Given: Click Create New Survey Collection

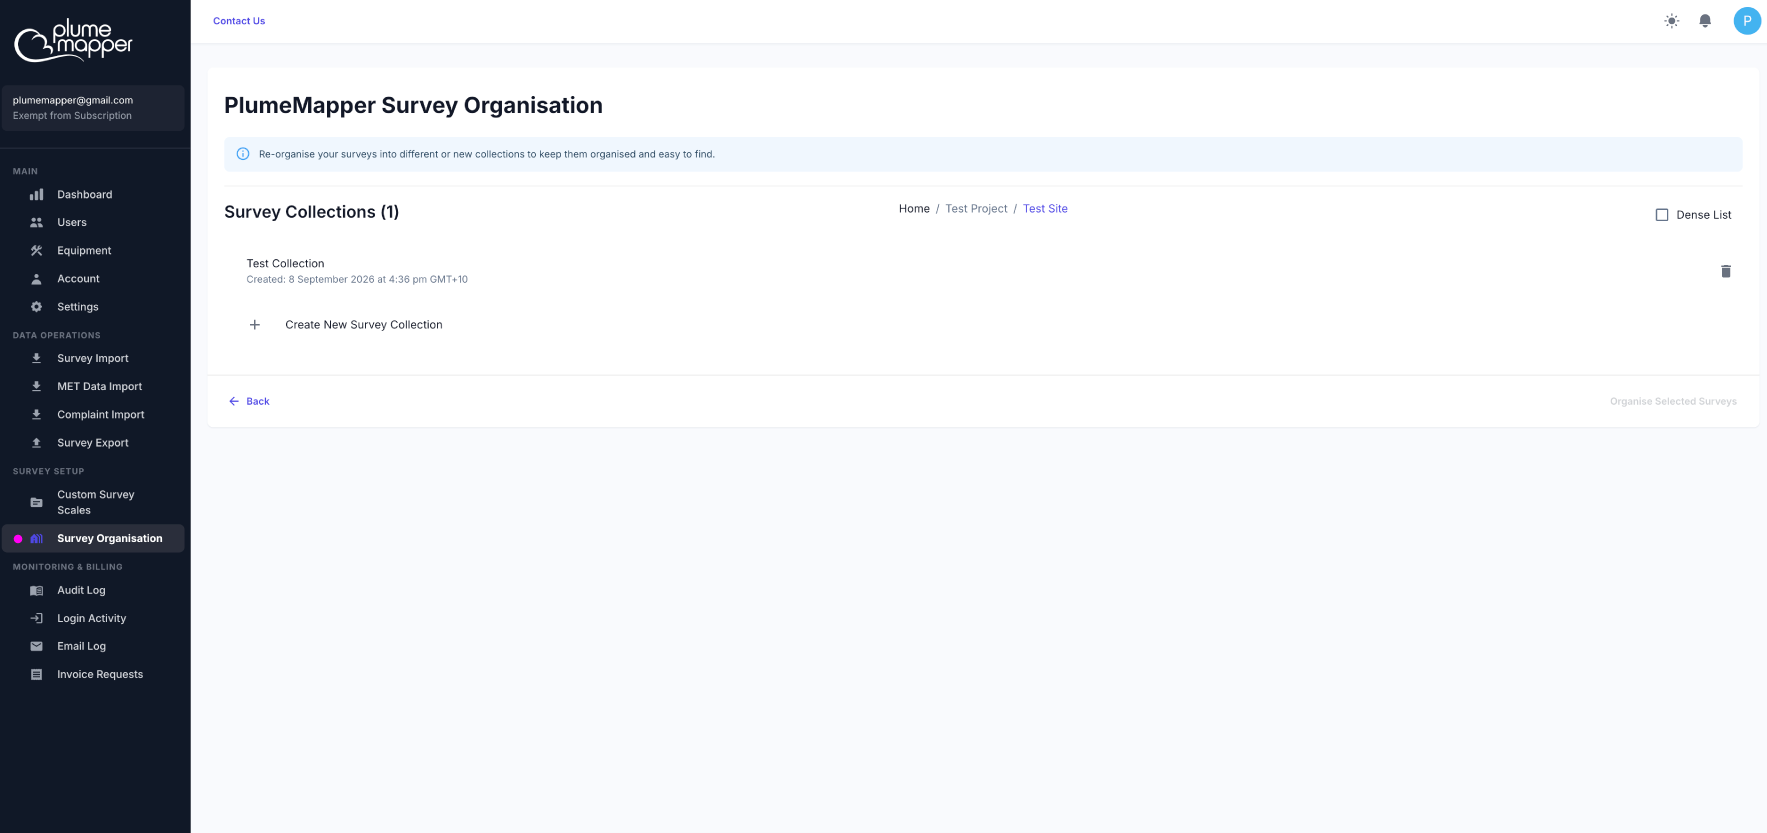Looking at the screenshot, I should pos(364,325).
